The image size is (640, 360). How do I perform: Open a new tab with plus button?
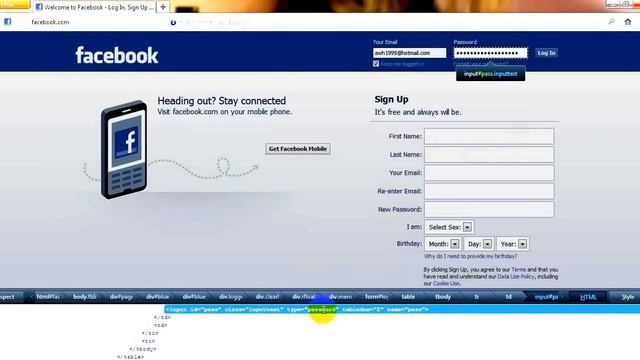[163, 7]
